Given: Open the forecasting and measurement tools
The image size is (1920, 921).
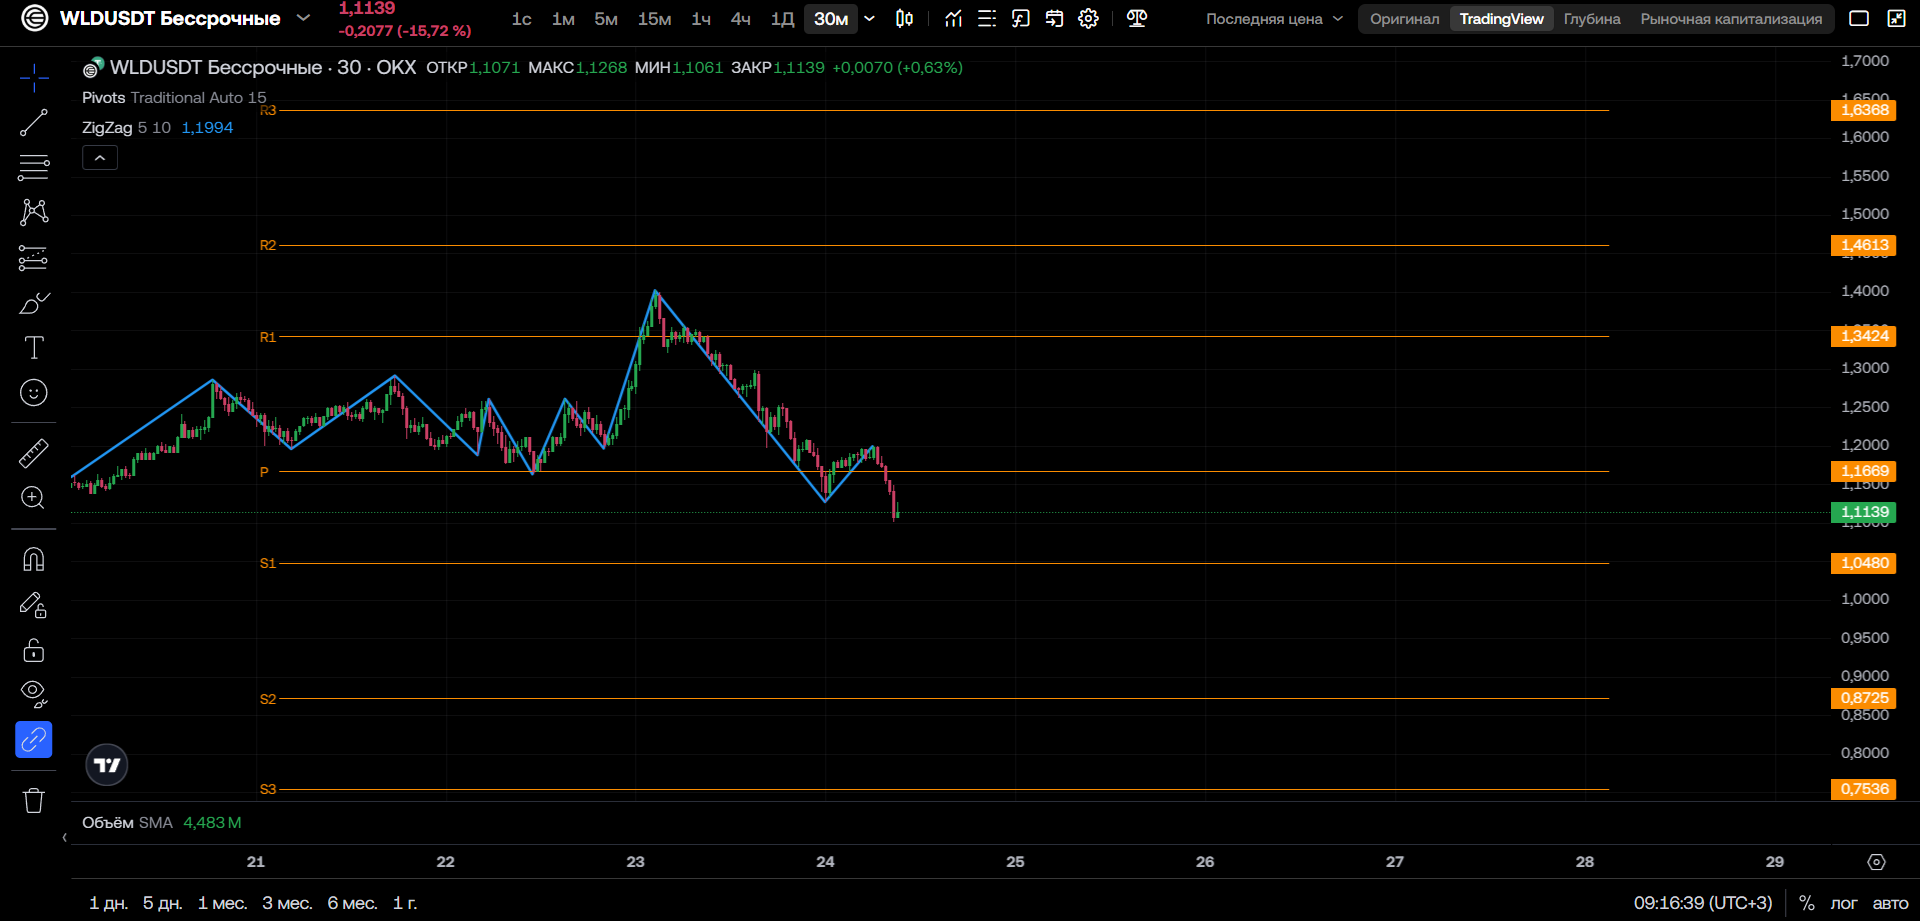Looking at the screenshot, I should coord(33,258).
